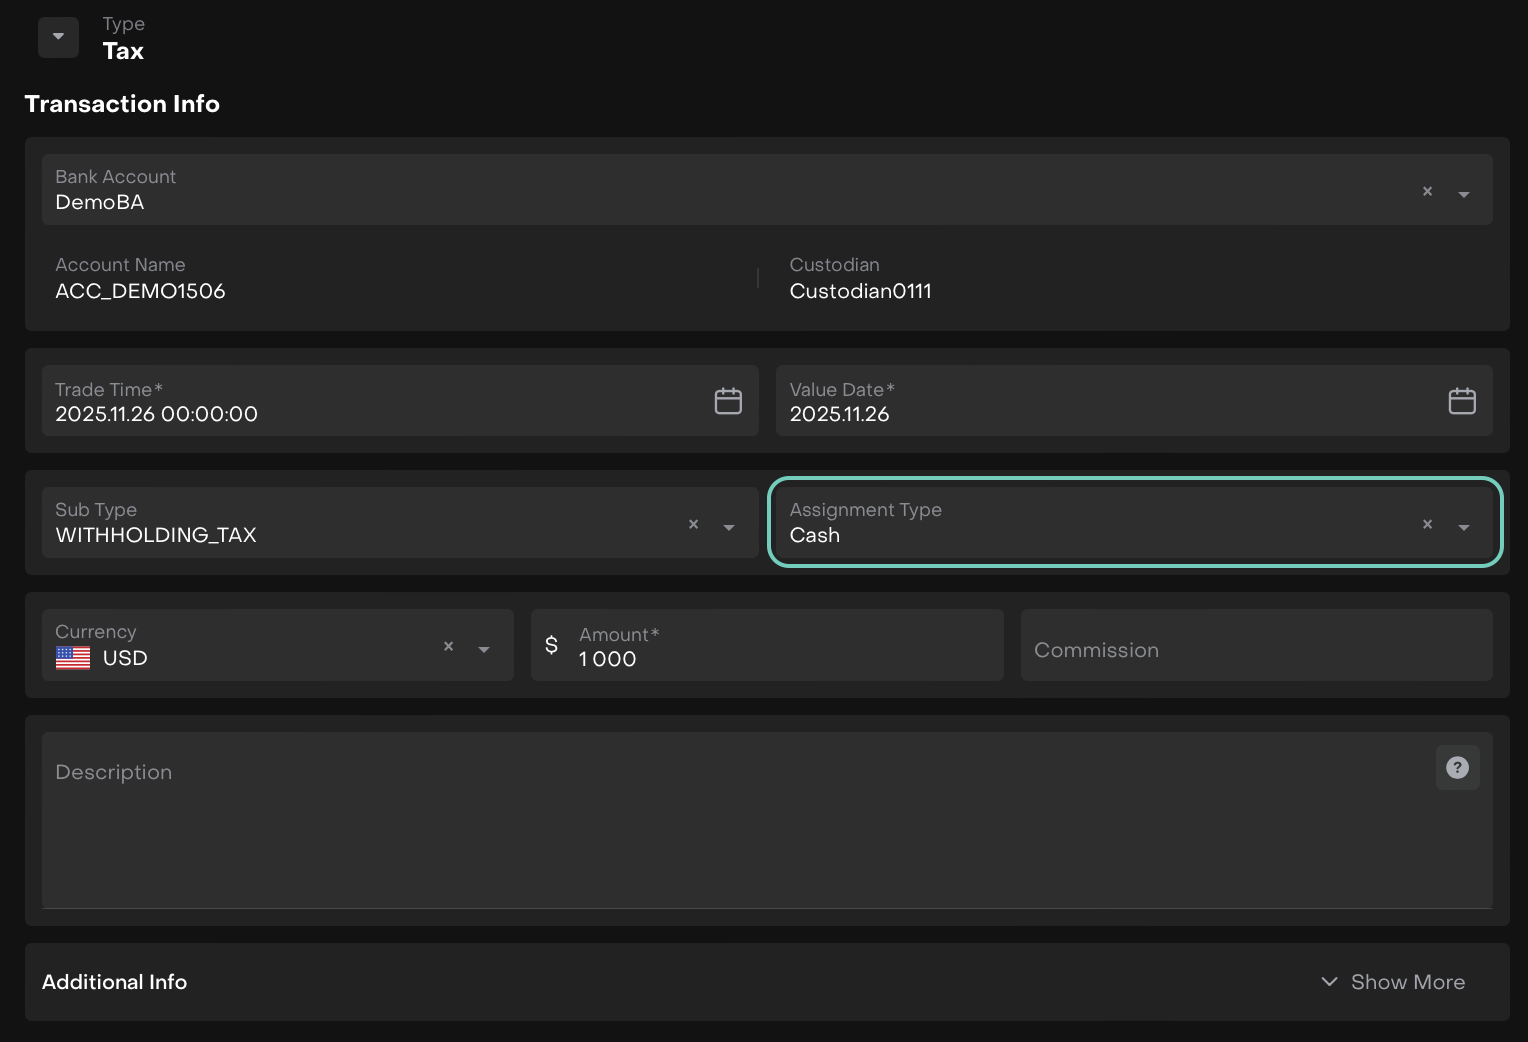Open the Currency dropdown arrow
Image resolution: width=1528 pixels, height=1042 pixels.
tap(484, 649)
